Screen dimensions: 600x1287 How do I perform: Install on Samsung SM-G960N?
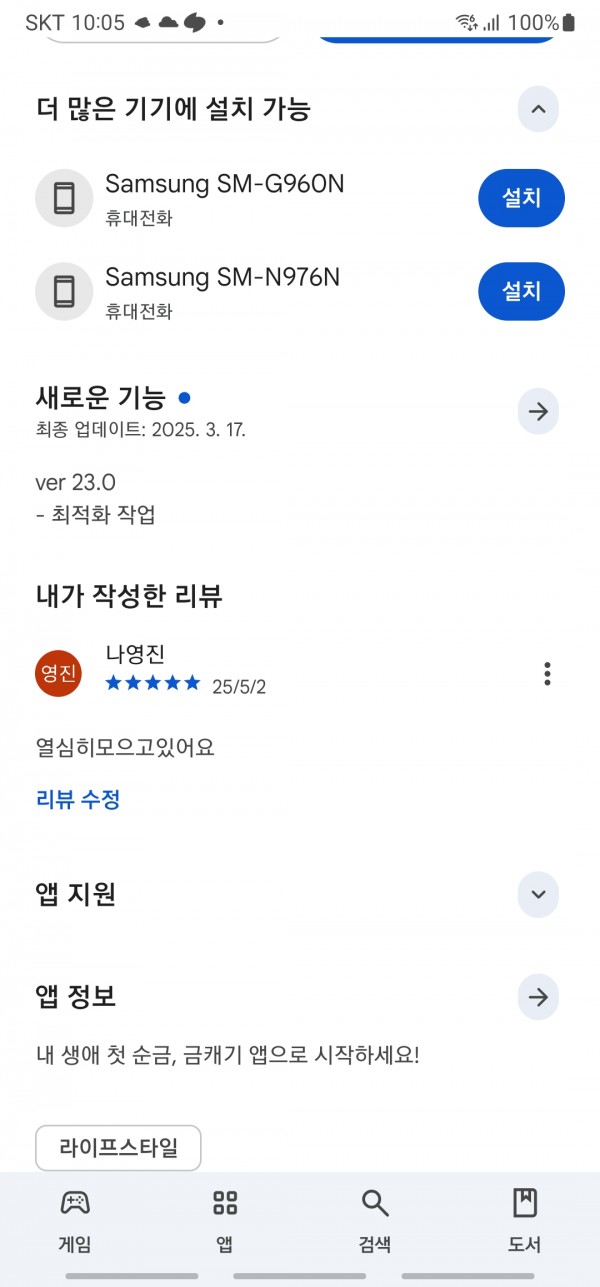521,198
